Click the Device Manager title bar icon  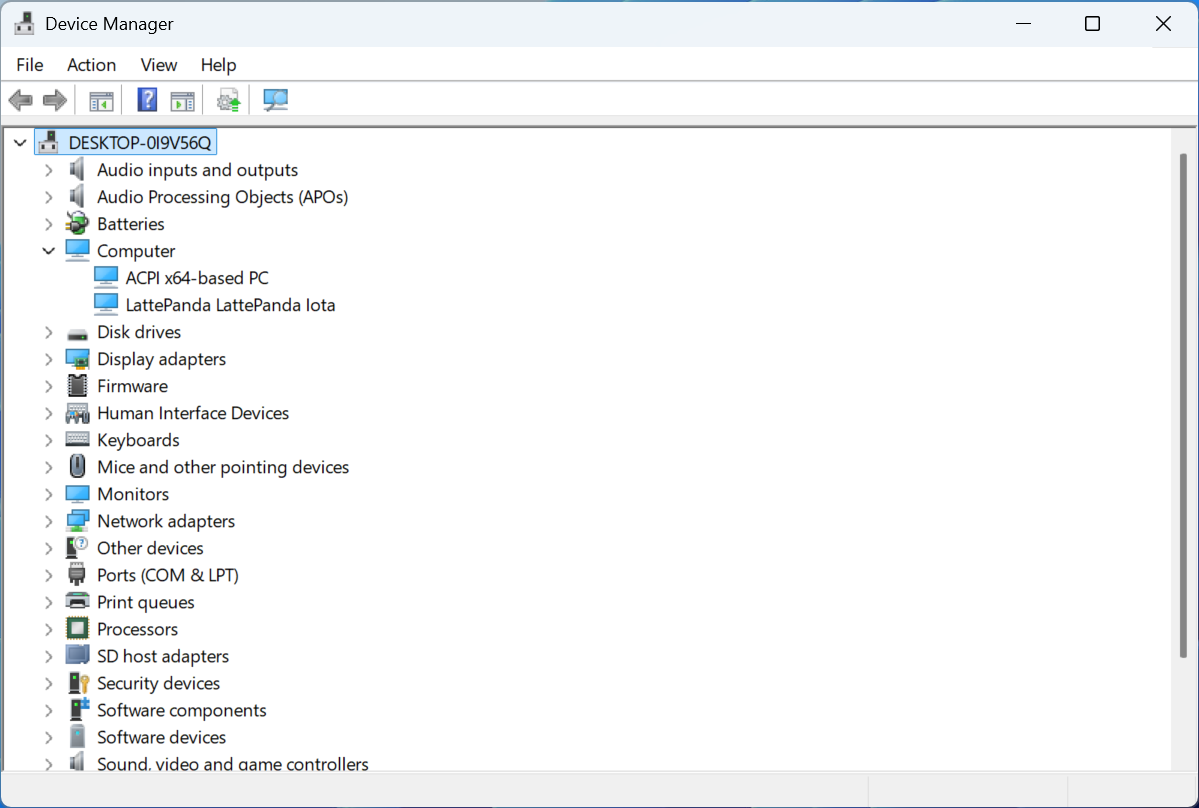tap(24, 24)
